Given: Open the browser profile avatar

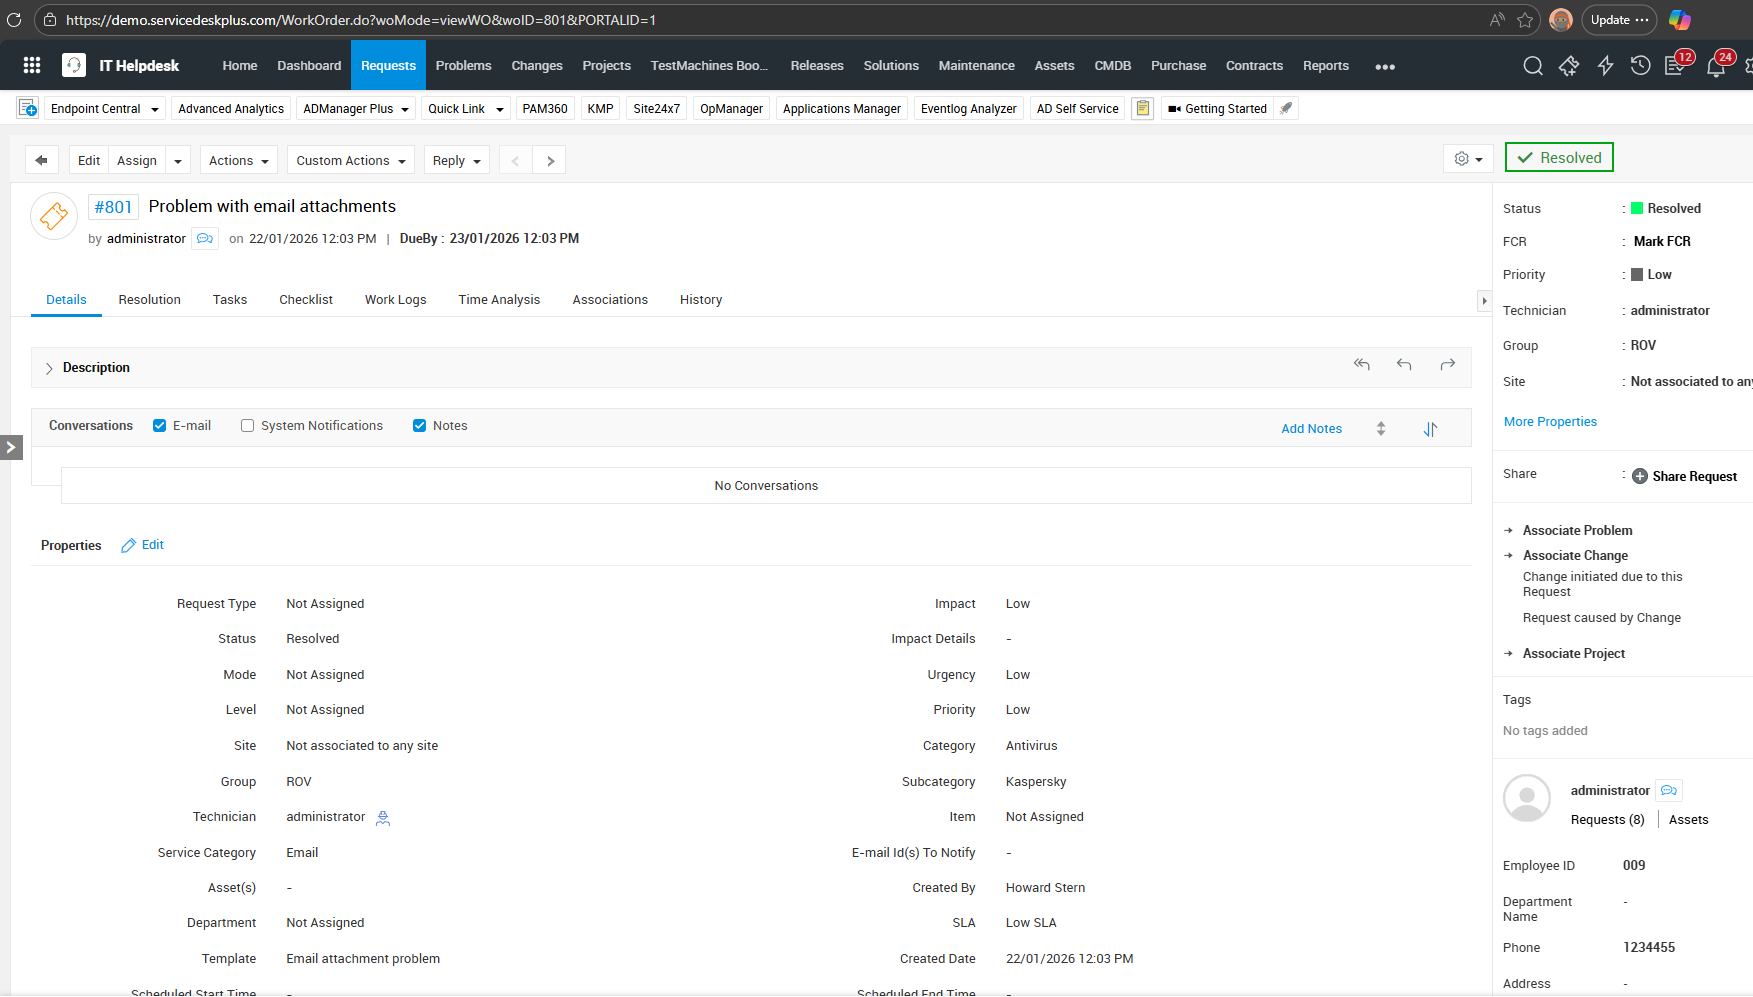Looking at the screenshot, I should pos(1561,20).
